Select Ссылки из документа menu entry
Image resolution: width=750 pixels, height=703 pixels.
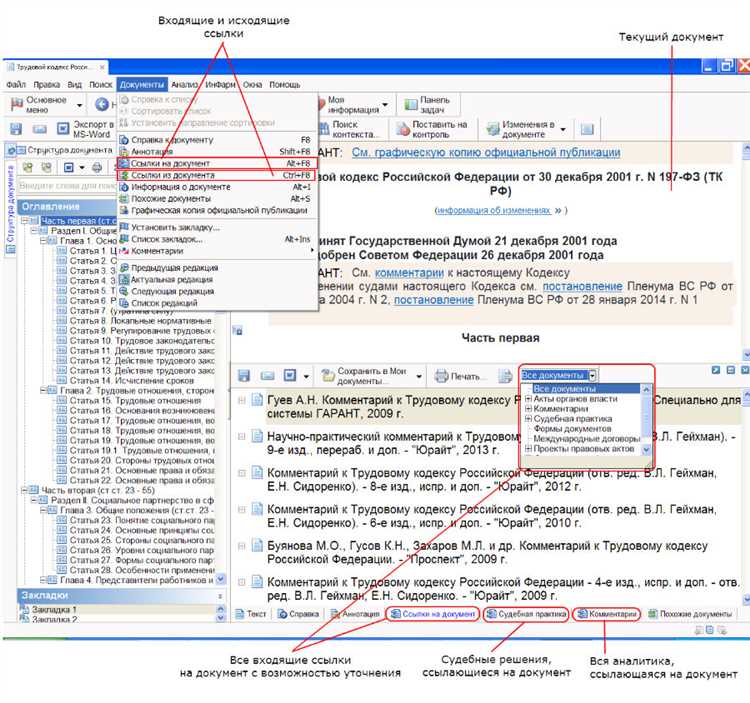tap(217, 175)
